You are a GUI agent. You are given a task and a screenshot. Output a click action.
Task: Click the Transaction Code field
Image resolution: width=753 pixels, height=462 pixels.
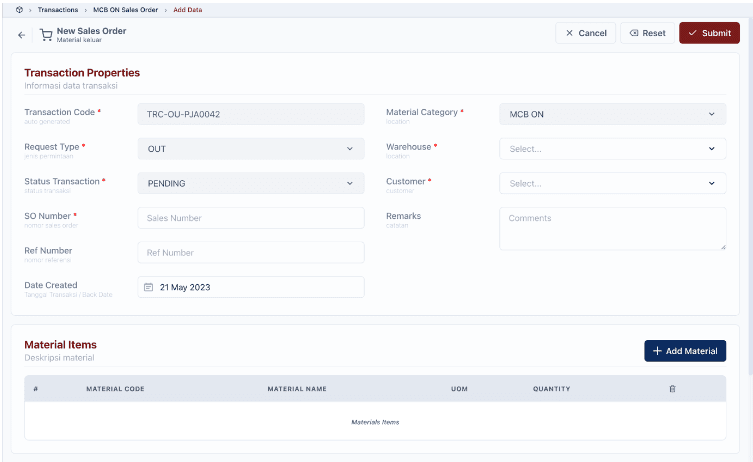point(251,114)
